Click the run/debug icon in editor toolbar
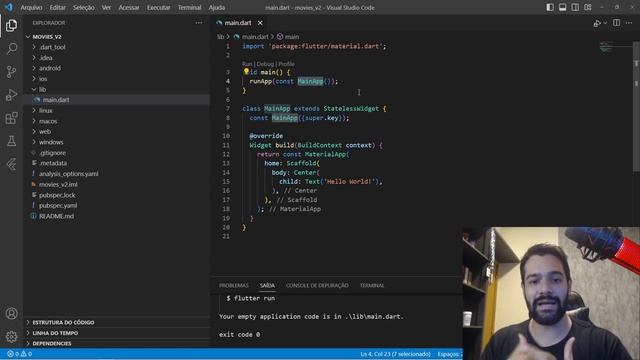Viewport: 640px width, 360px height. coord(597,23)
